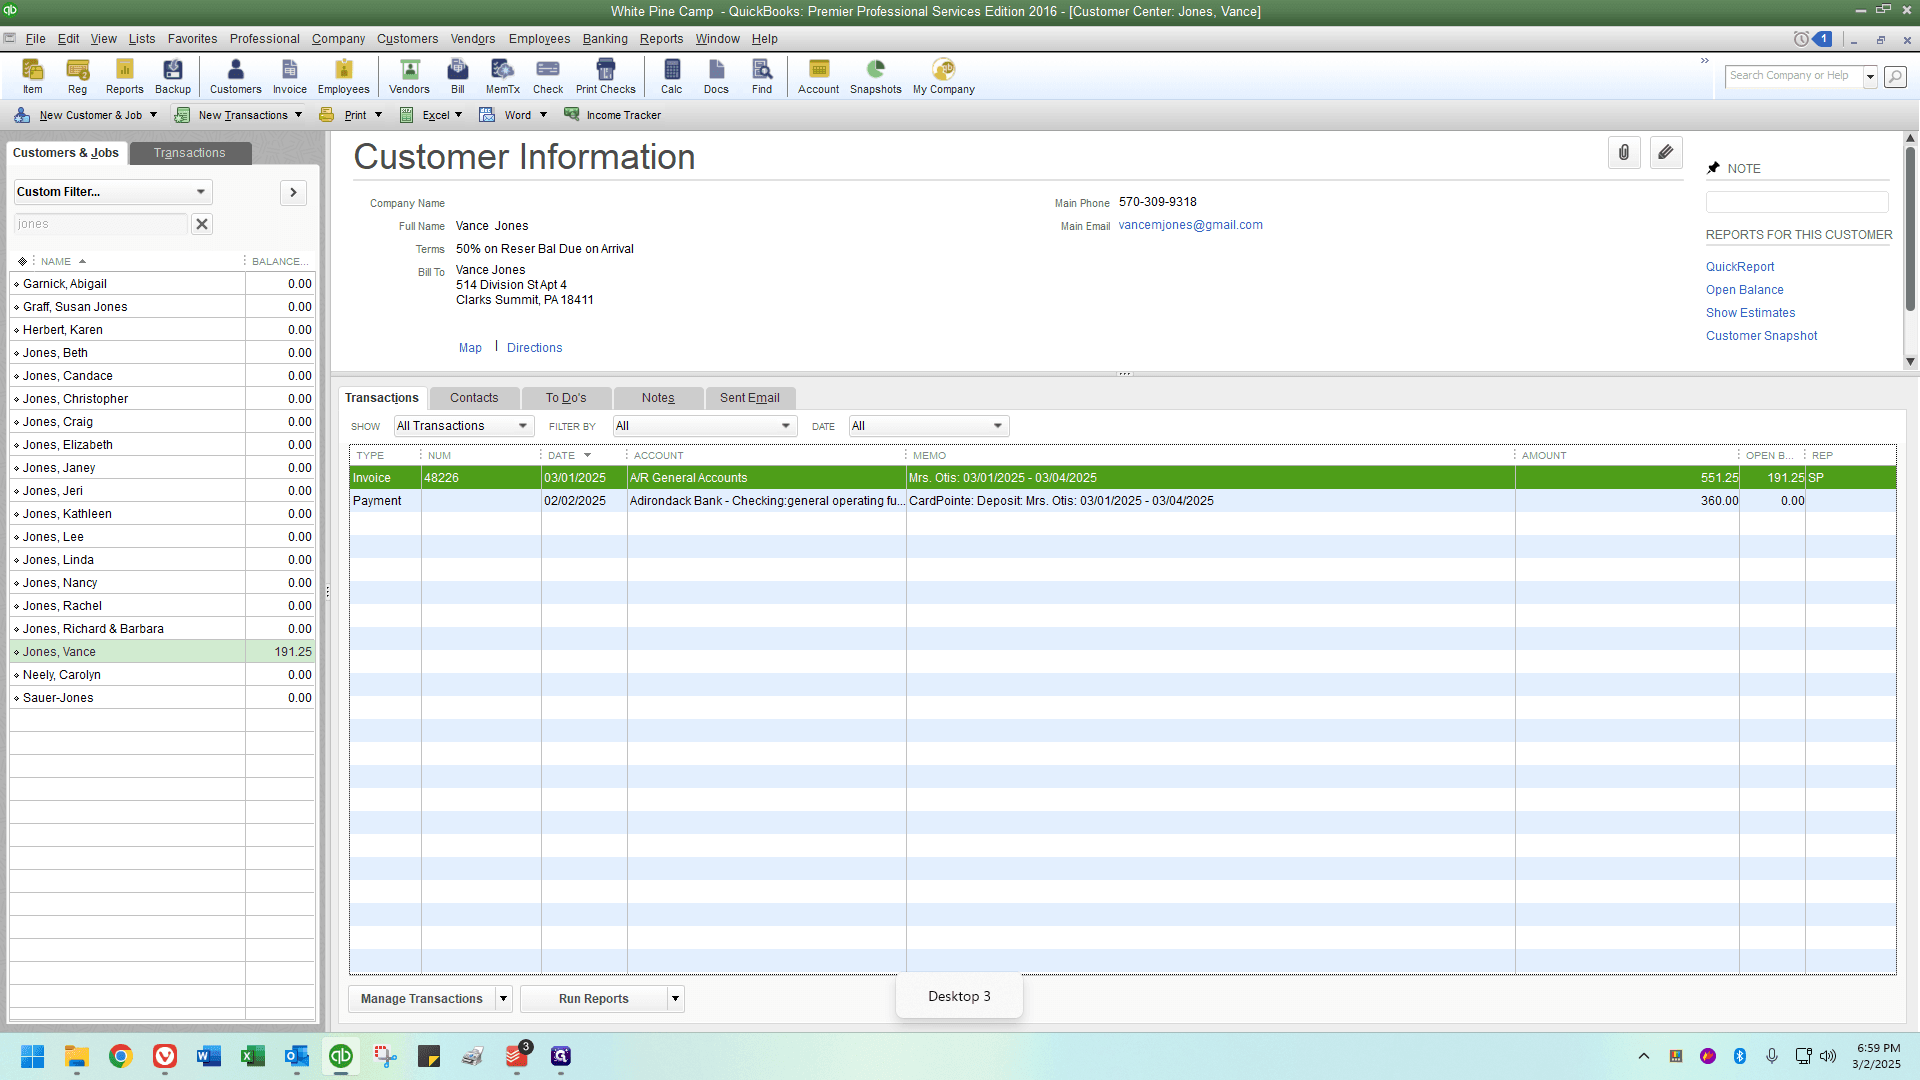
Task: Click the Backup toolbar icon
Action: [173, 76]
